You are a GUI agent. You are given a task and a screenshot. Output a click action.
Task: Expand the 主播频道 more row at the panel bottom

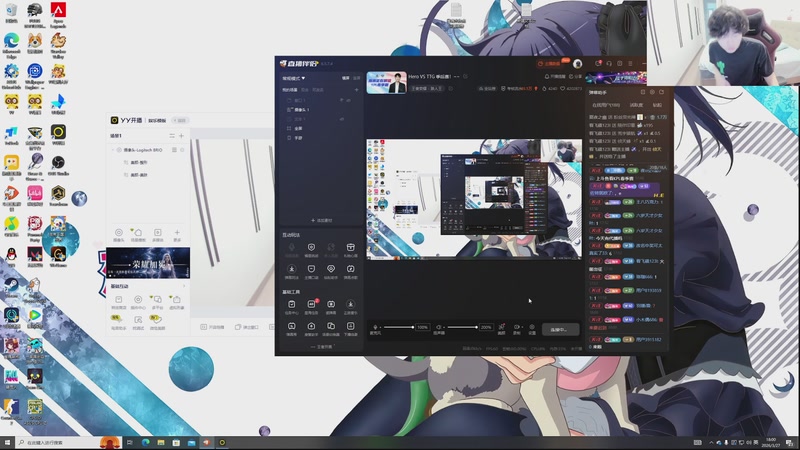click(x=322, y=346)
